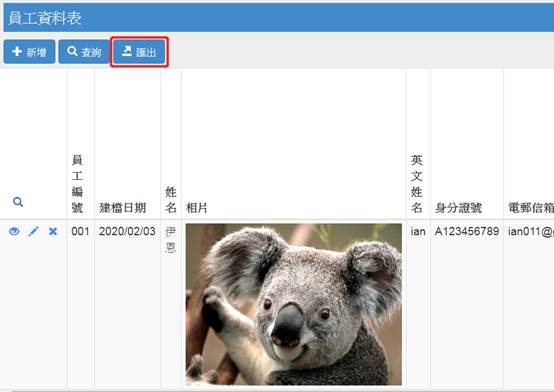Select the ian011@ email cell

(x=531, y=232)
